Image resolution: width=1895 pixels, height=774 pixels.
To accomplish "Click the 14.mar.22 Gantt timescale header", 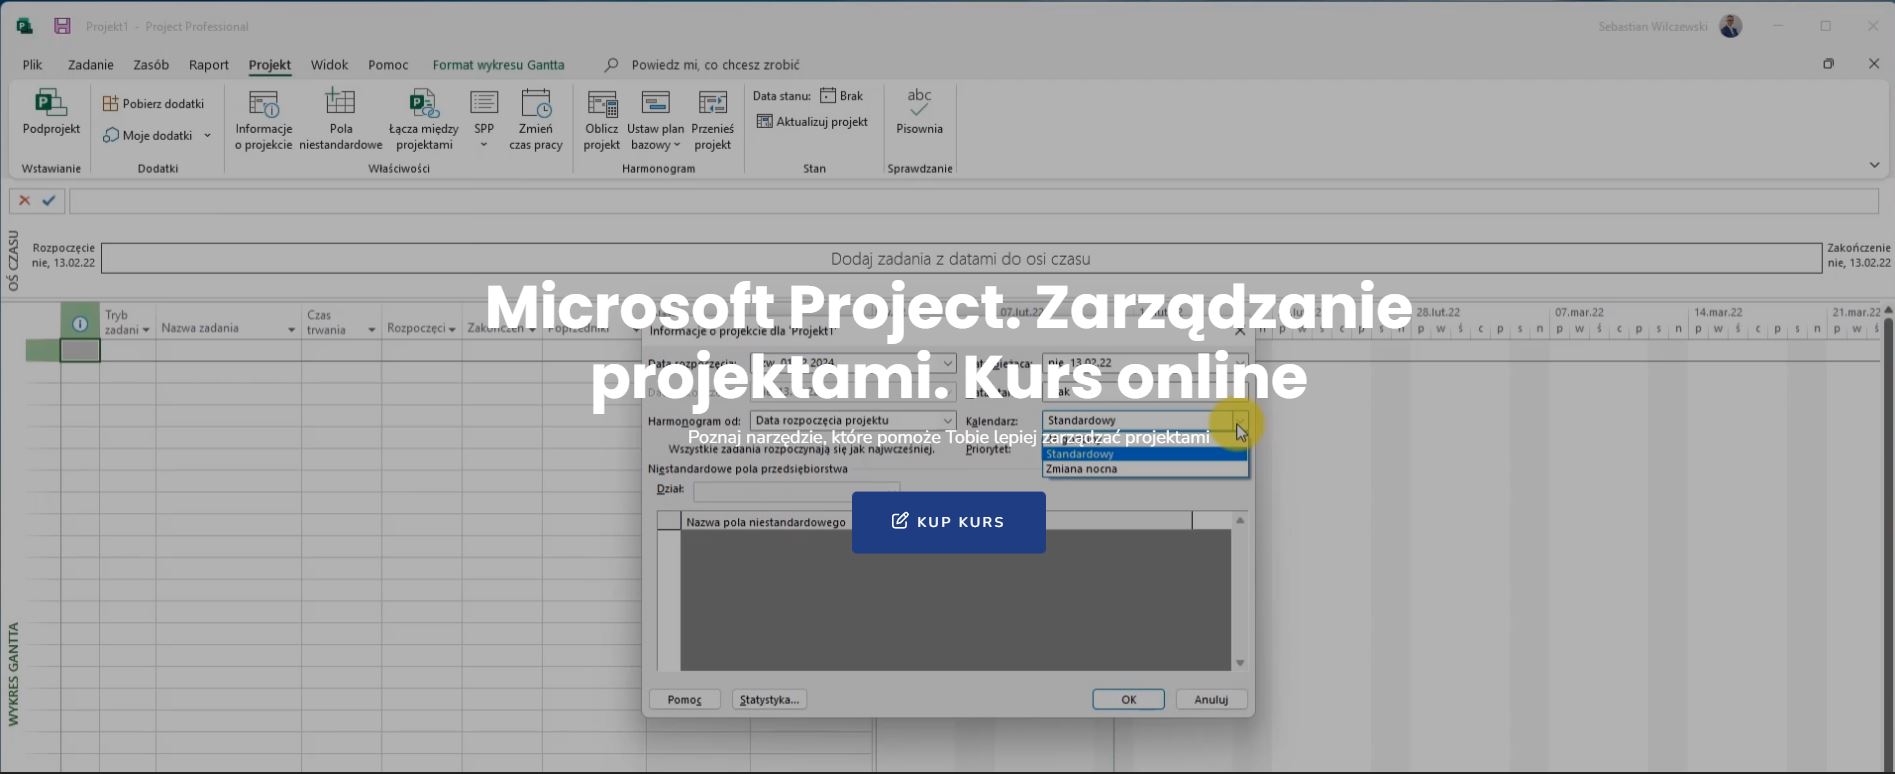I will click(1718, 312).
